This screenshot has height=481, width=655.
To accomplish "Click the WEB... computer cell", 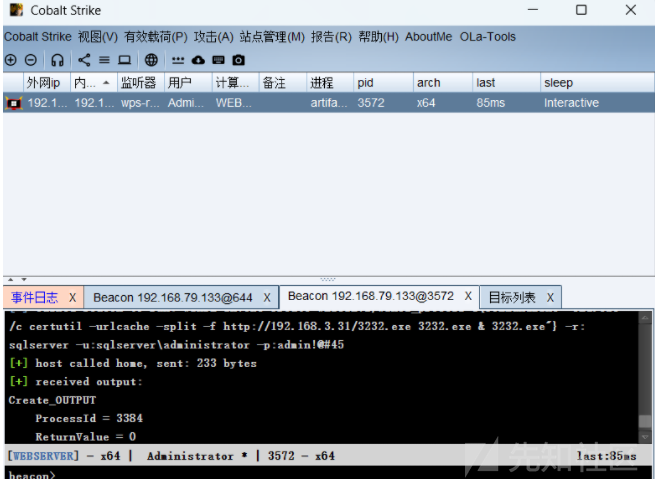I will [x=234, y=103].
